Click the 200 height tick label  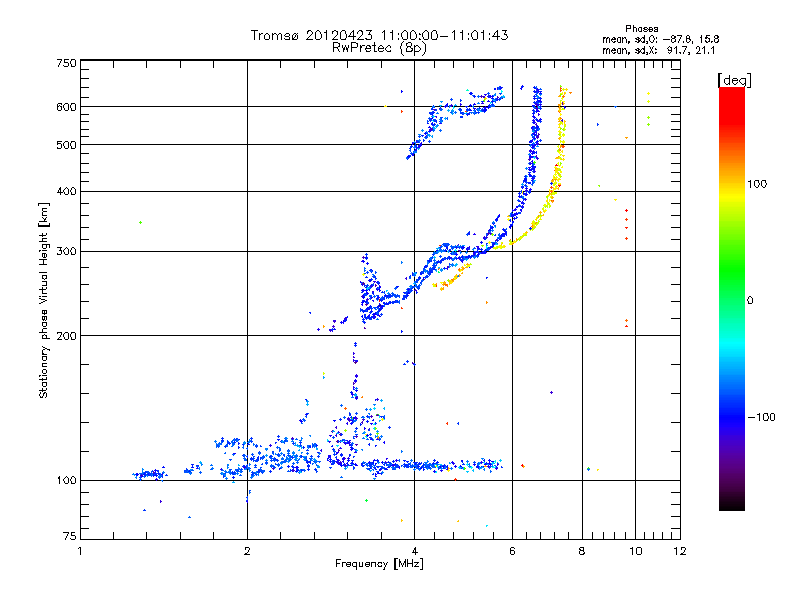point(66,336)
